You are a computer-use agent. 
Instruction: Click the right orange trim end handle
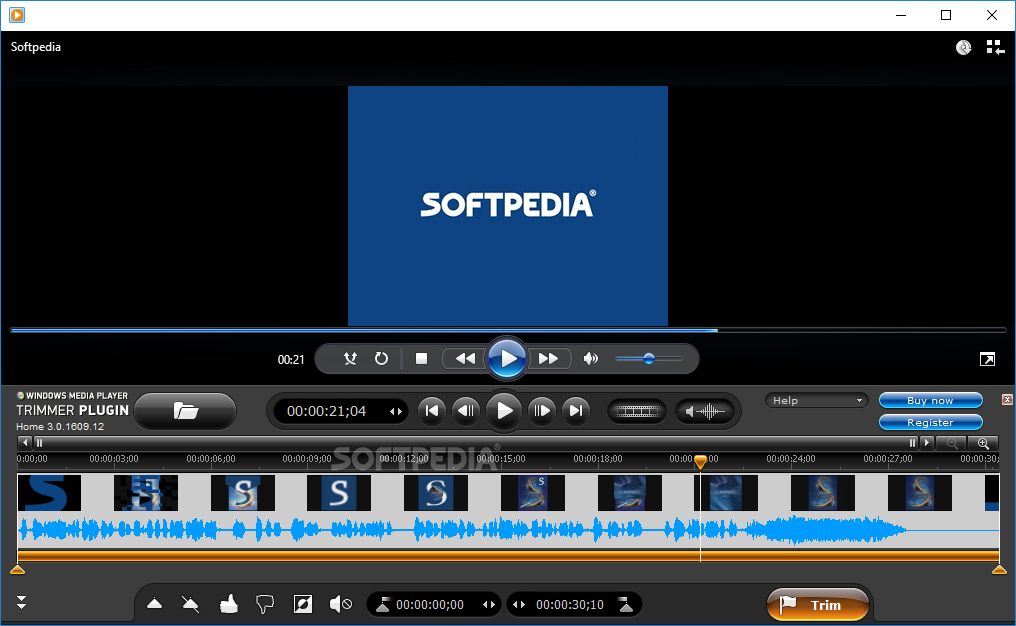coord(999,570)
